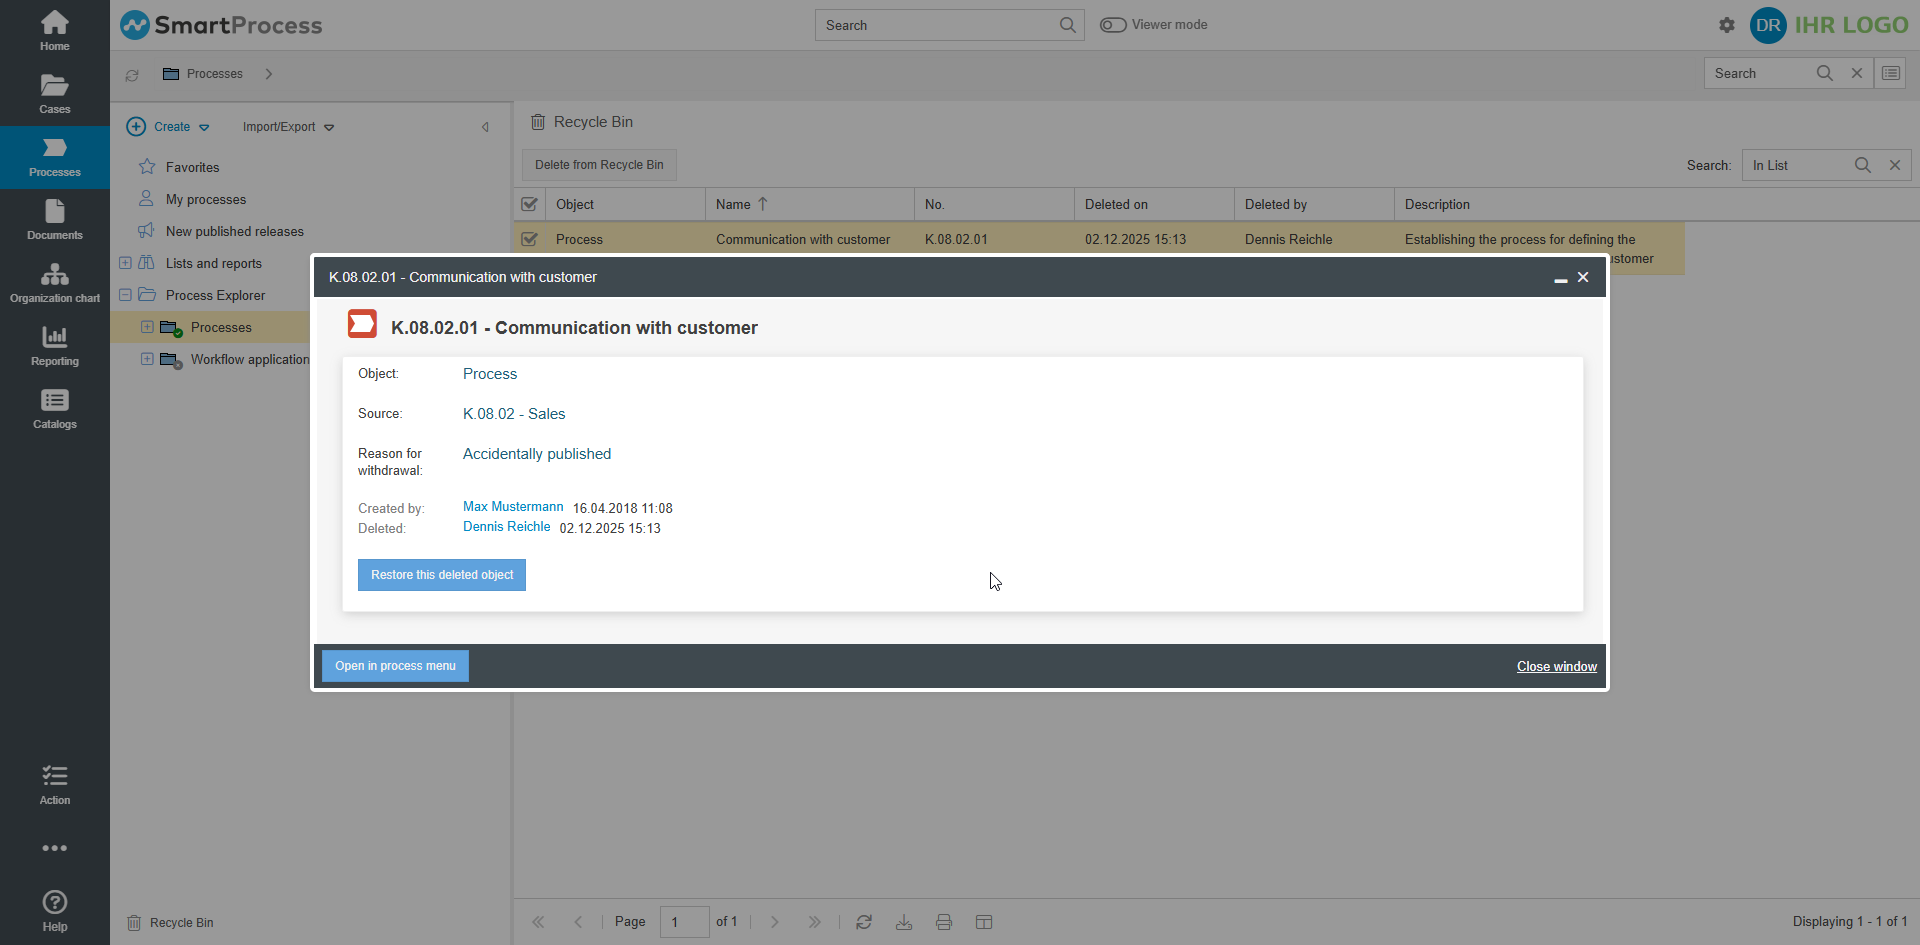This screenshot has width=1920, height=945.
Task: Open the Max Mustermann user link
Action: coord(513,507)
